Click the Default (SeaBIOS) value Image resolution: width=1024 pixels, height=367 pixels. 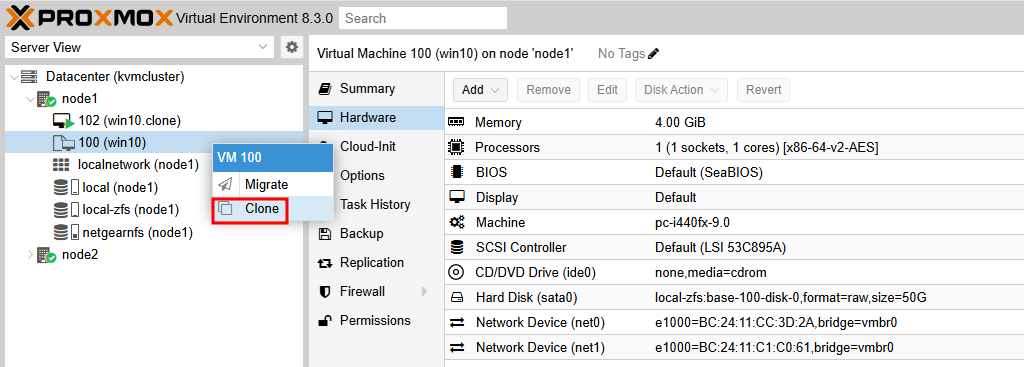pos(709,172)
